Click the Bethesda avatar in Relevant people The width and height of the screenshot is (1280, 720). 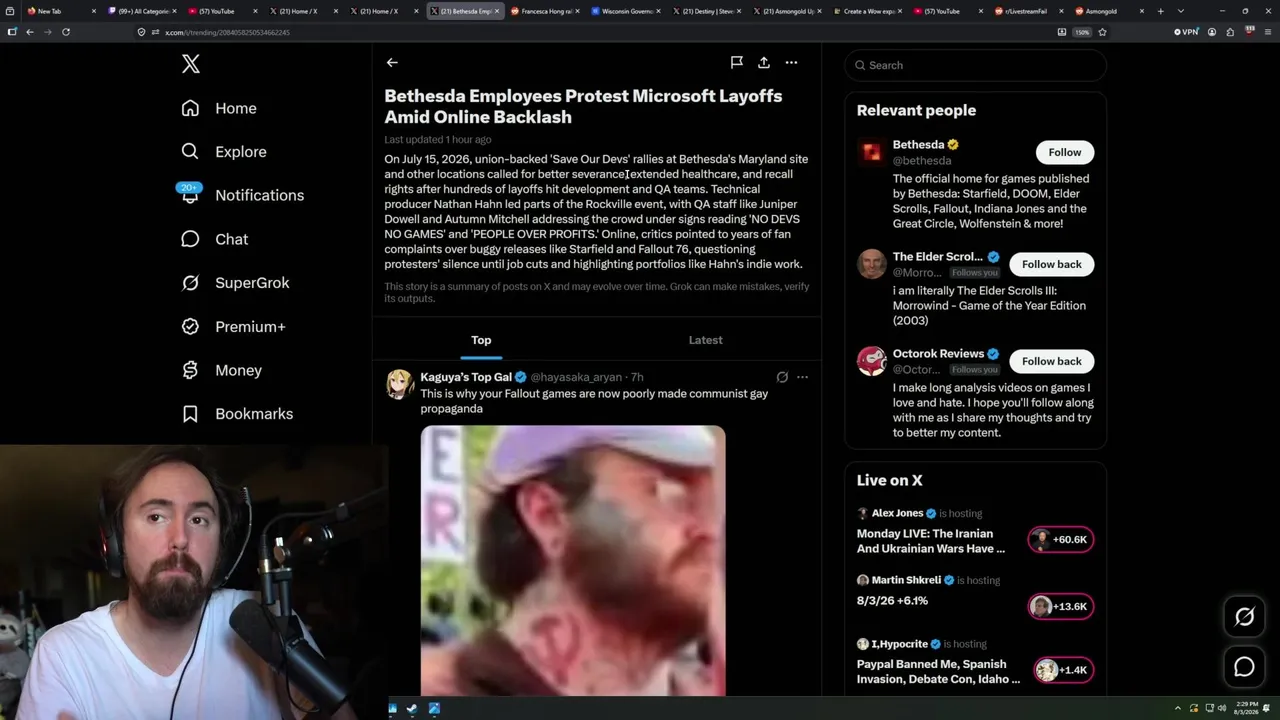tap(872, 152)
